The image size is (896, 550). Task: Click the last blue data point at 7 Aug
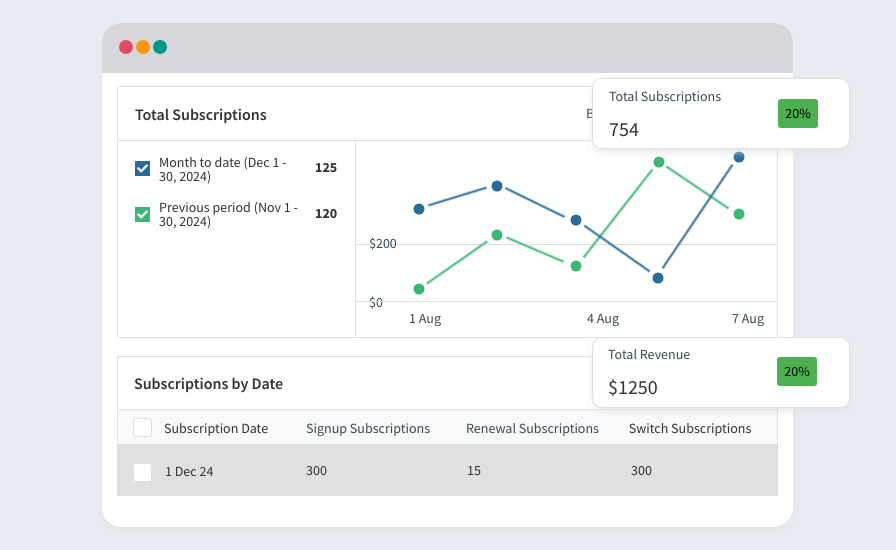point(739,157)
